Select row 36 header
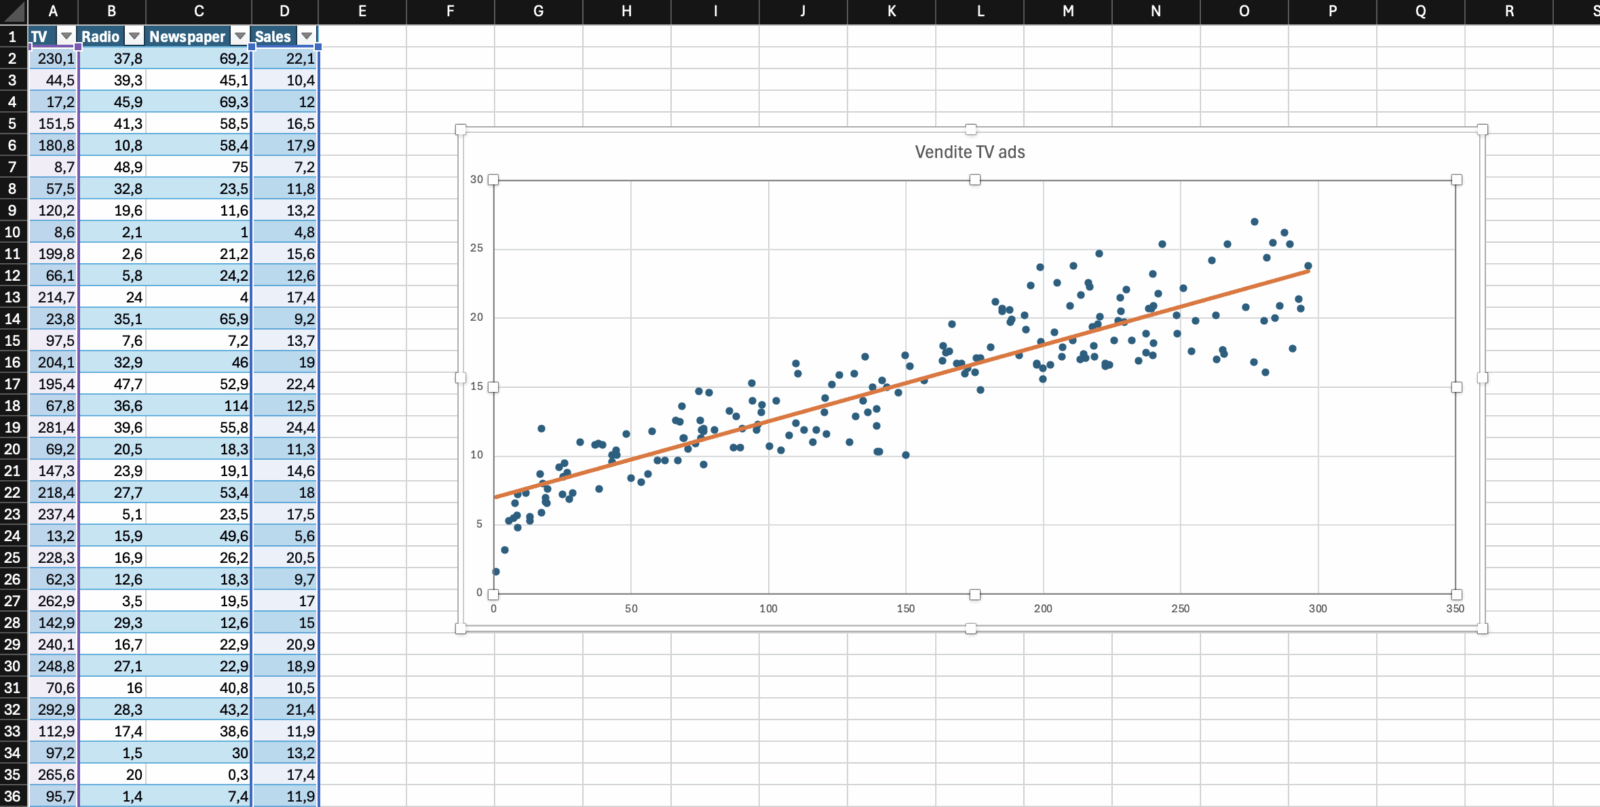Screen dimensions: 1600x807 click(12, 796)
